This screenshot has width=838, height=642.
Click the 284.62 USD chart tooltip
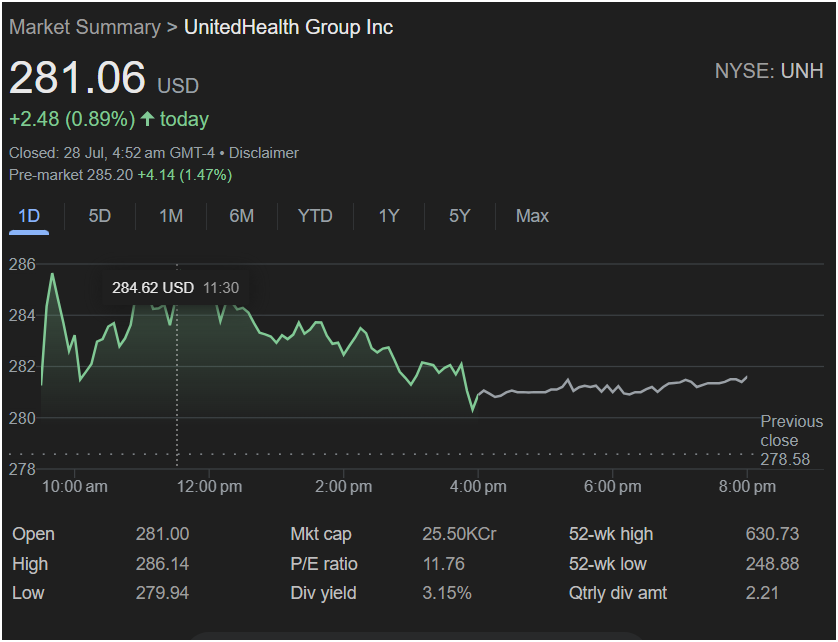tap(175, 288)
